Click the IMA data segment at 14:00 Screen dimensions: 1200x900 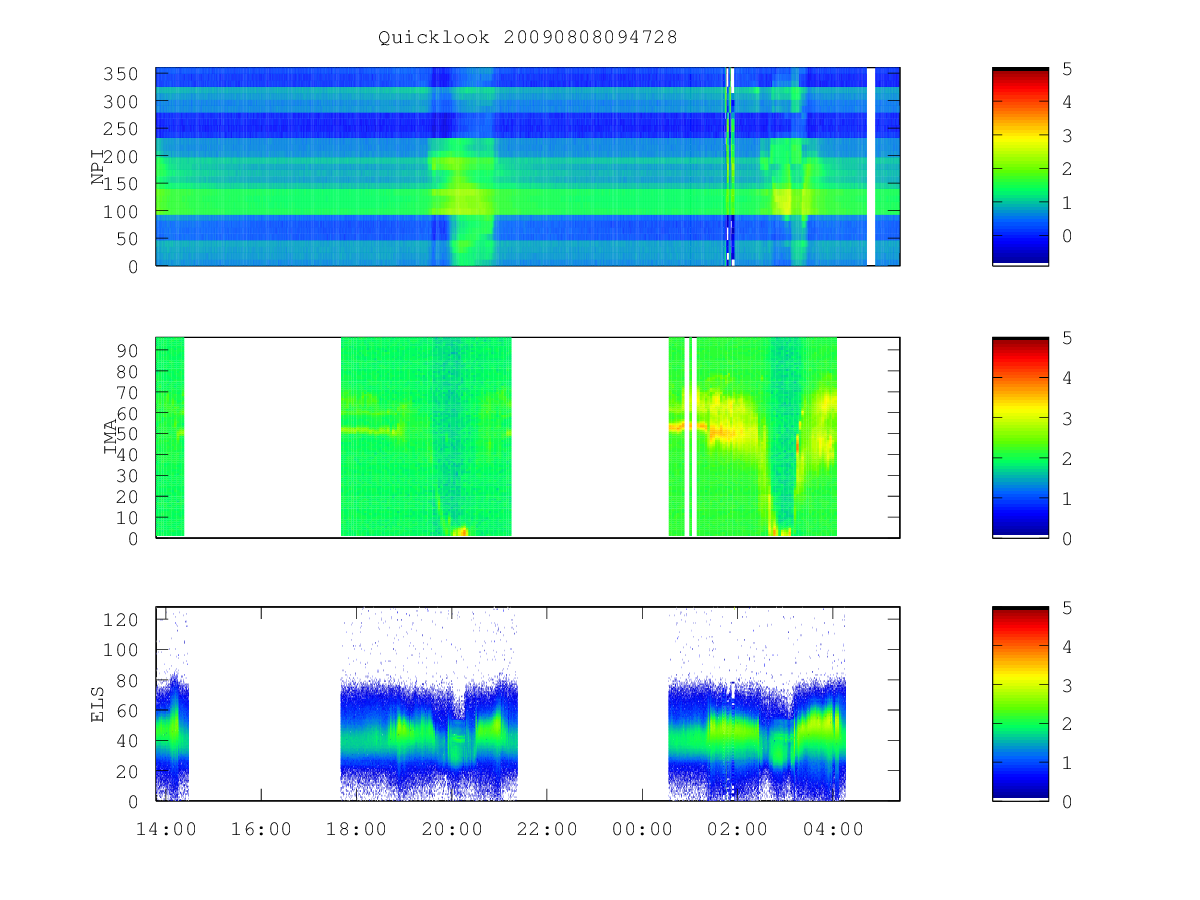coord(170,437)
